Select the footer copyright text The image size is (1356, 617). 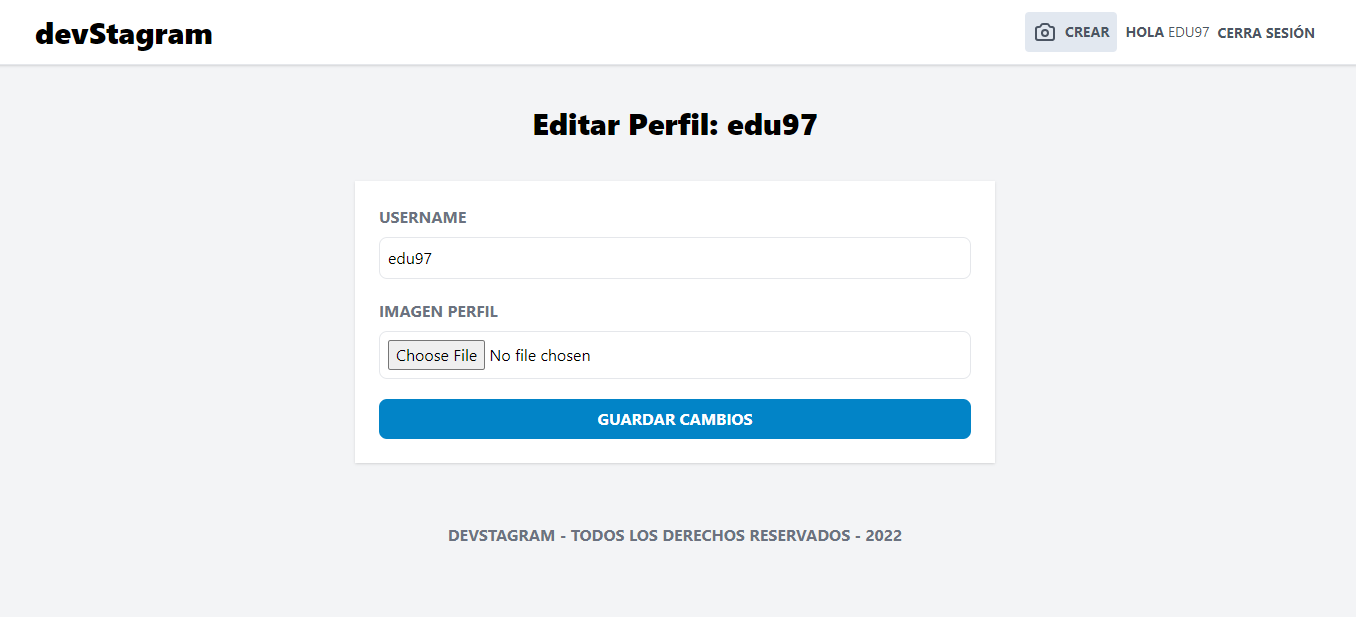tap(674, 535)
